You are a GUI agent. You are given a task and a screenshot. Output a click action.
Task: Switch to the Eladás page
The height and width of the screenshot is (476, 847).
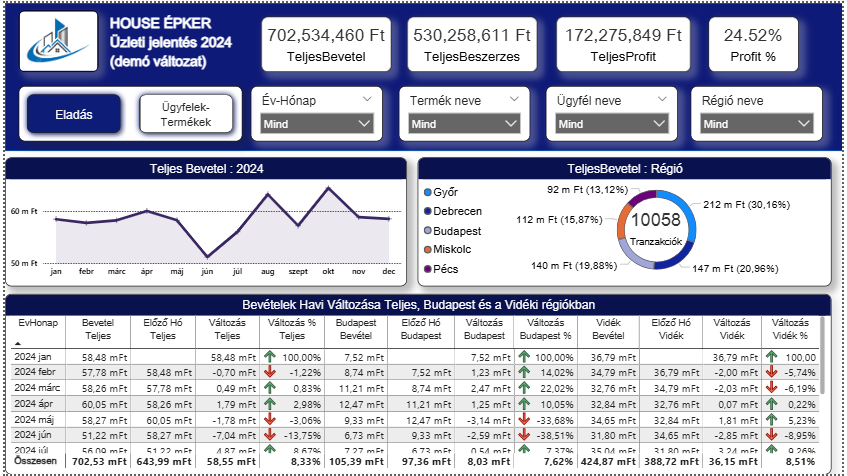click(x=74, y=114)
